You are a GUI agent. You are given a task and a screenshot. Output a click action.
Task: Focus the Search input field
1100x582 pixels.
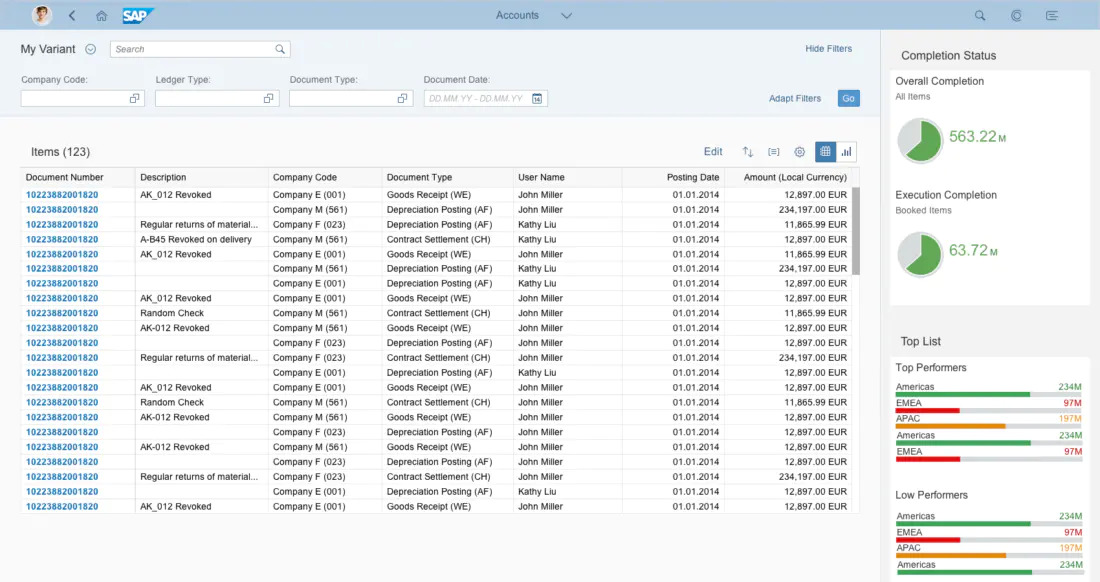tap(200, 49)
